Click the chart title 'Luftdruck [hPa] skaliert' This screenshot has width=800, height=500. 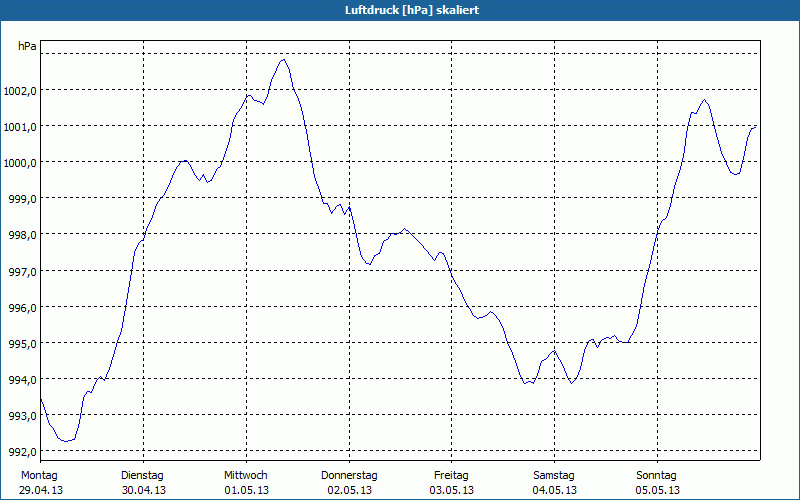point(412,10)
